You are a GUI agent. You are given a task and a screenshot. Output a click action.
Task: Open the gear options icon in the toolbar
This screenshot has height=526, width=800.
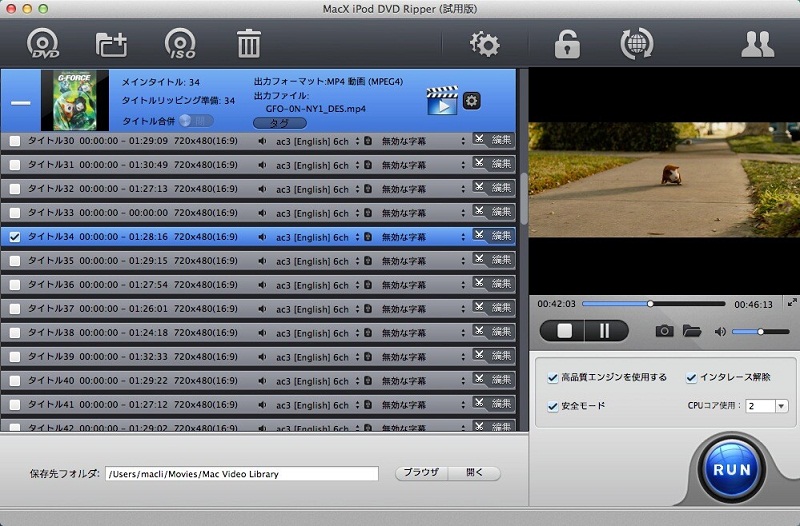coord(484,44)
